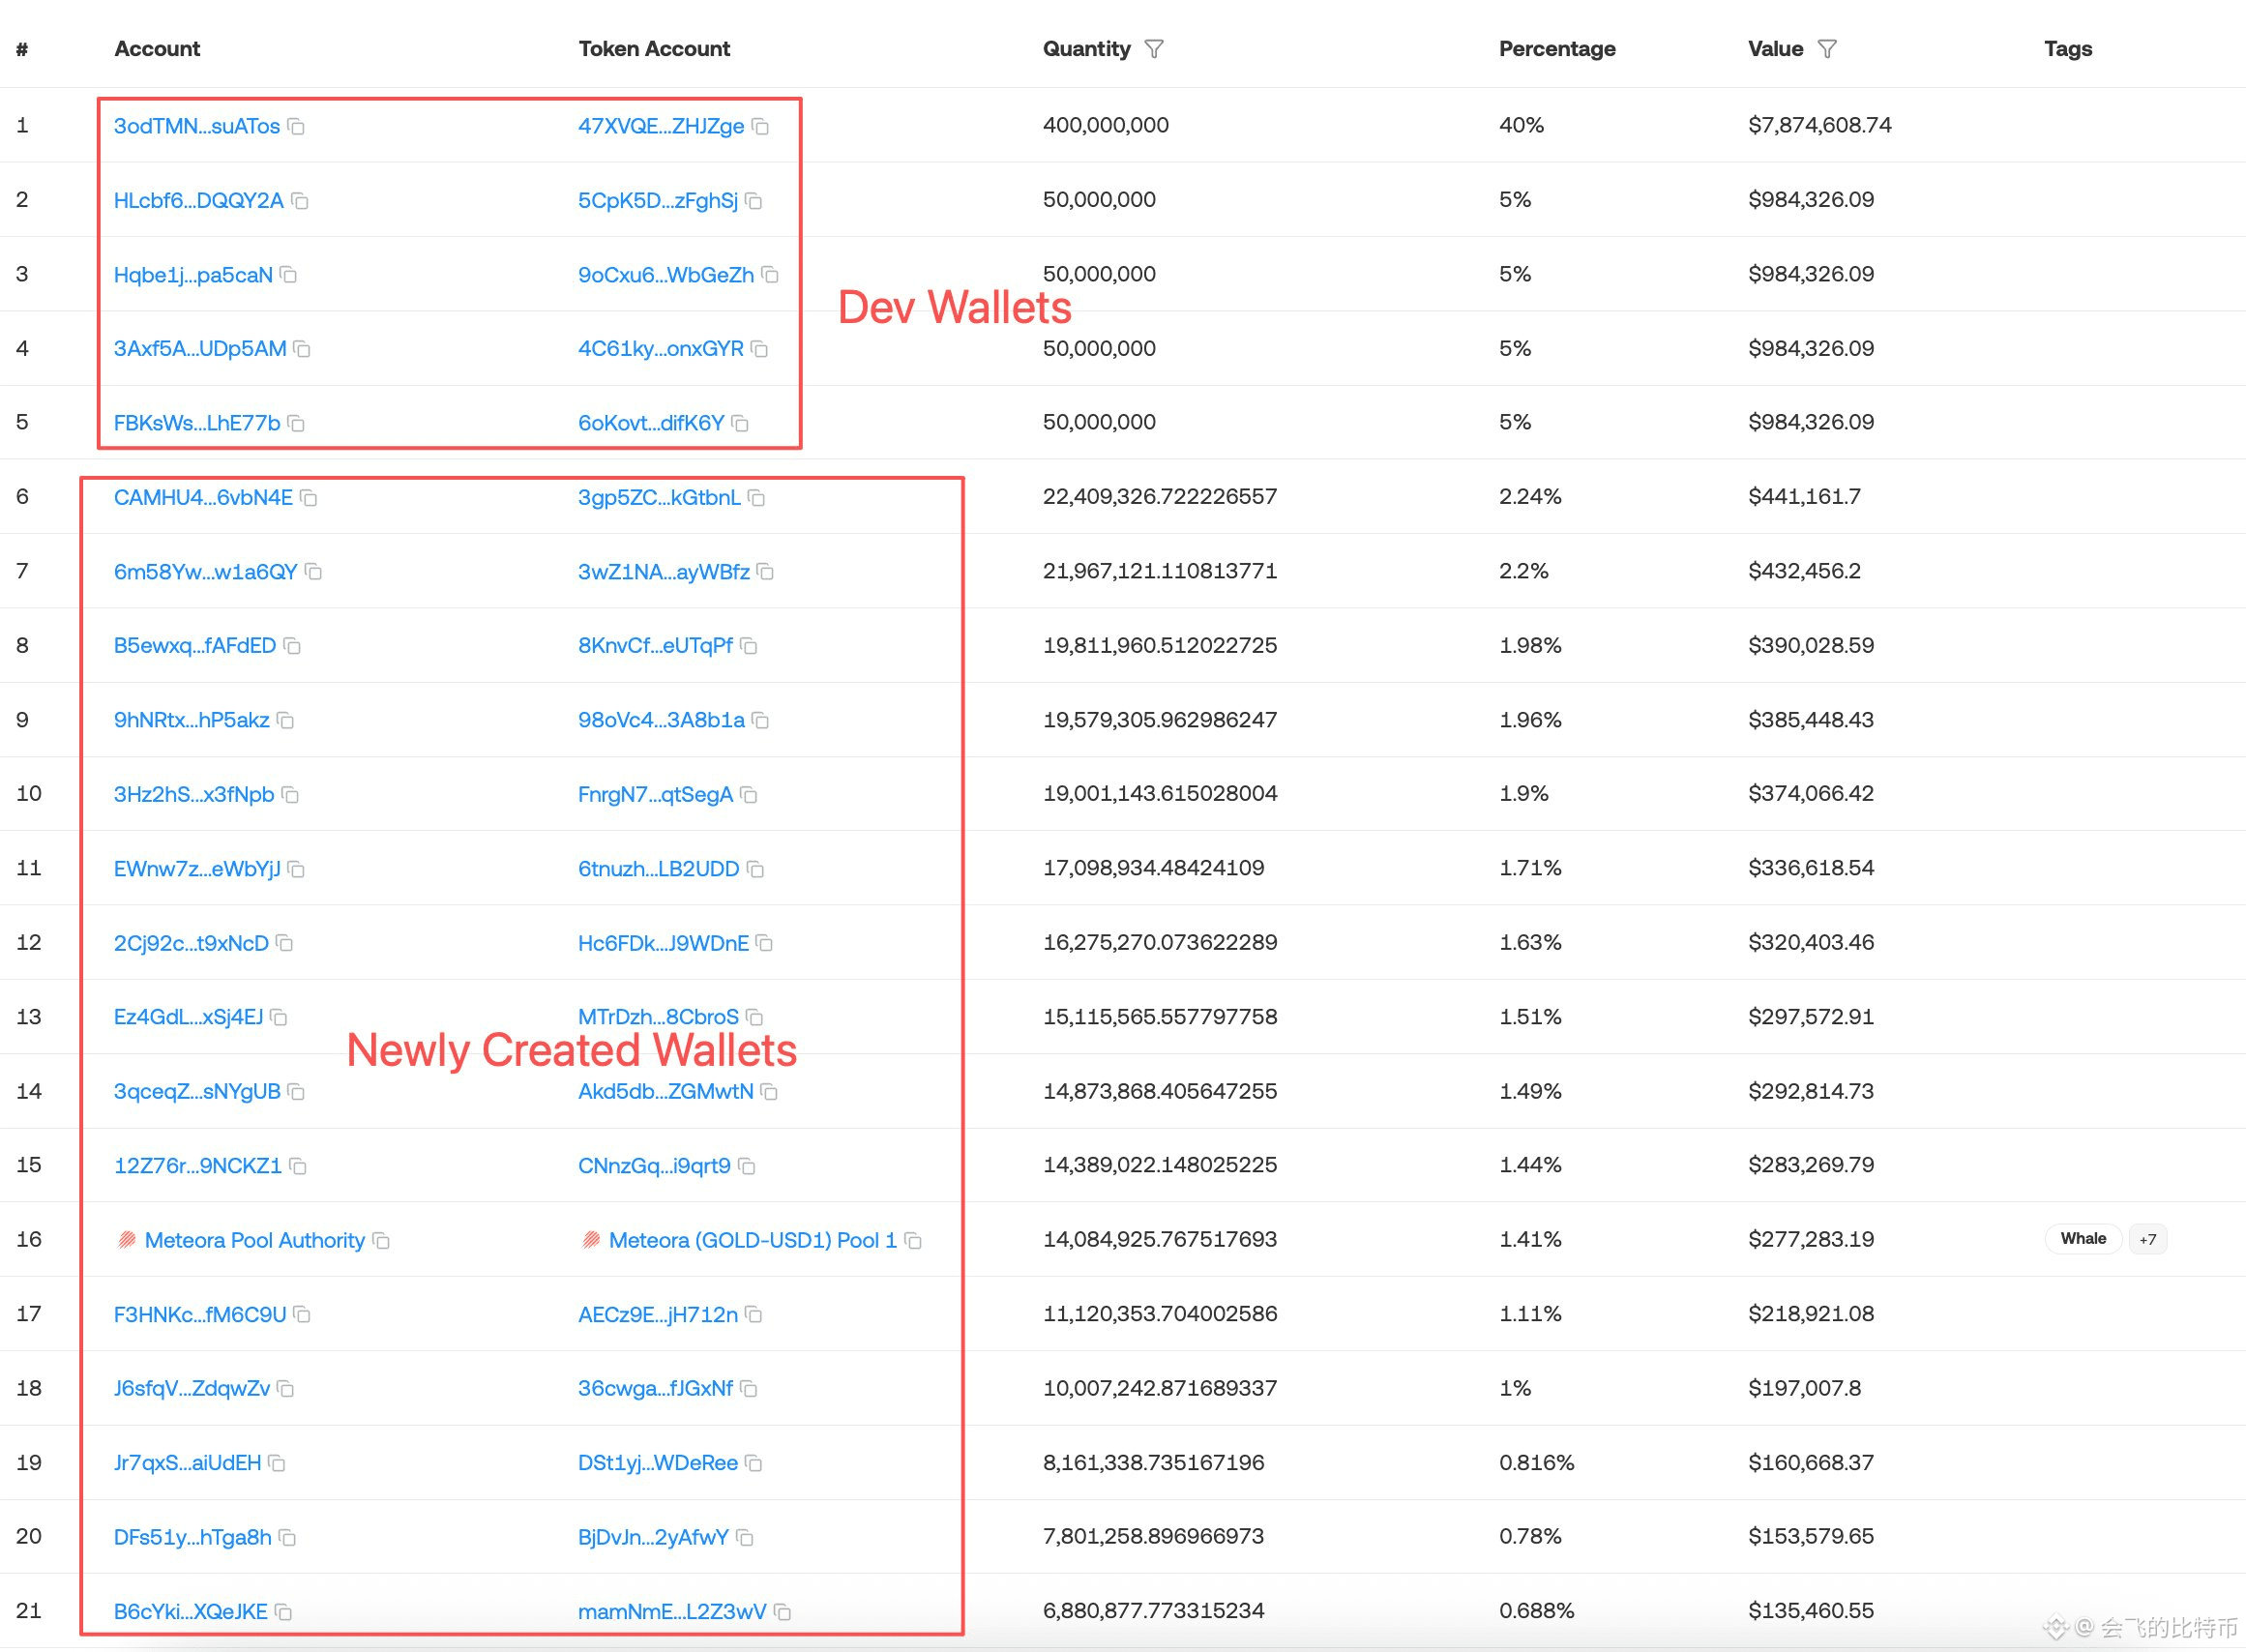
Task: Copy account address 9hNRtx...hP5akz
Action: click(x=286, y=721)
